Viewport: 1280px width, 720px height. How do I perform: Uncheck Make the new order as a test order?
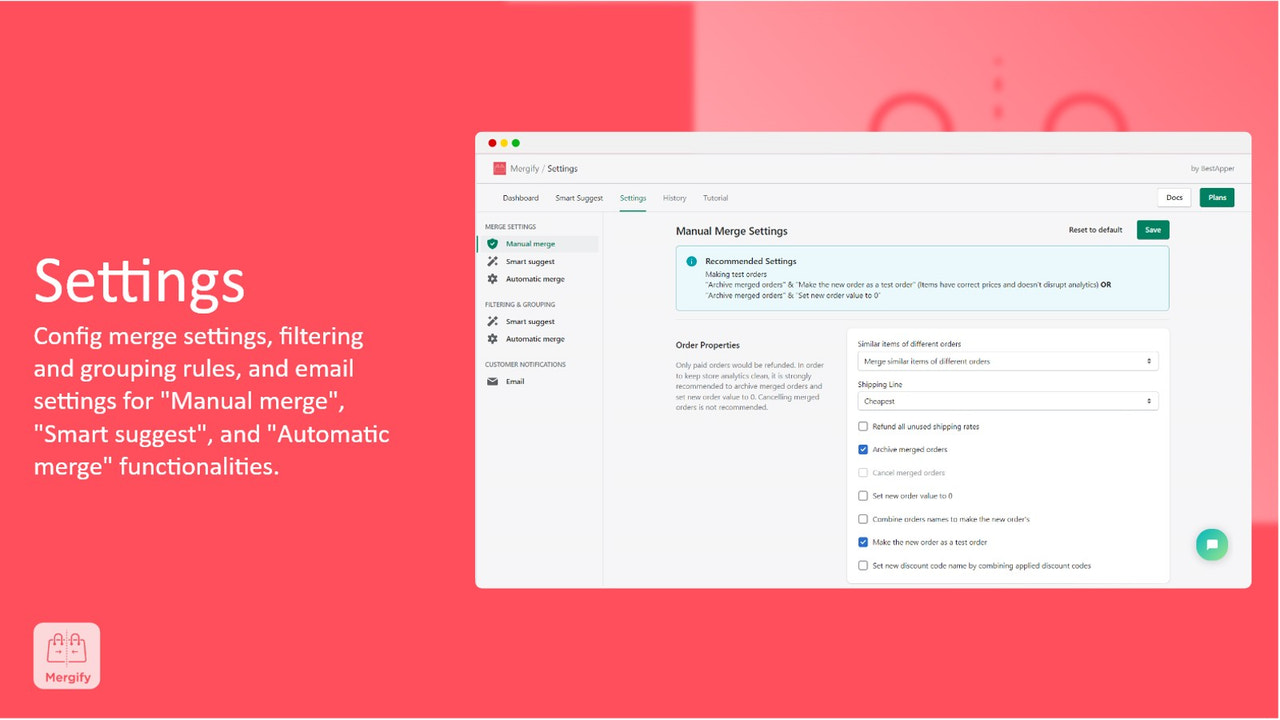click(863, 542)
